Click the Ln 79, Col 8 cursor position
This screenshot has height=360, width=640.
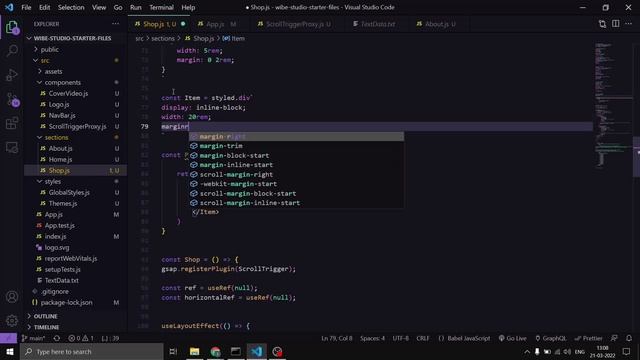(x=337, y=338)
